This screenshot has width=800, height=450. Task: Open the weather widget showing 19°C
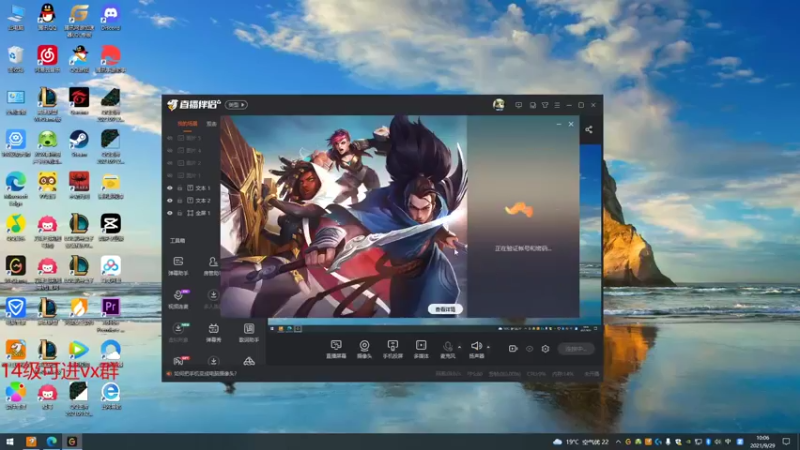581,442
